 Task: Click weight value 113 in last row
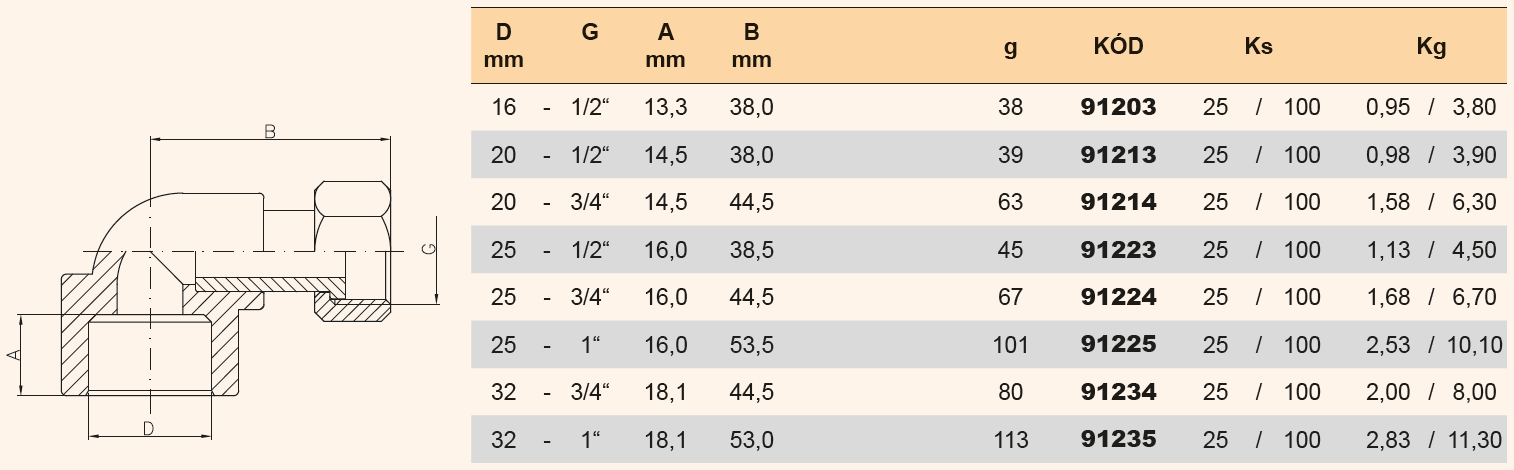[x=1010, y=439]
